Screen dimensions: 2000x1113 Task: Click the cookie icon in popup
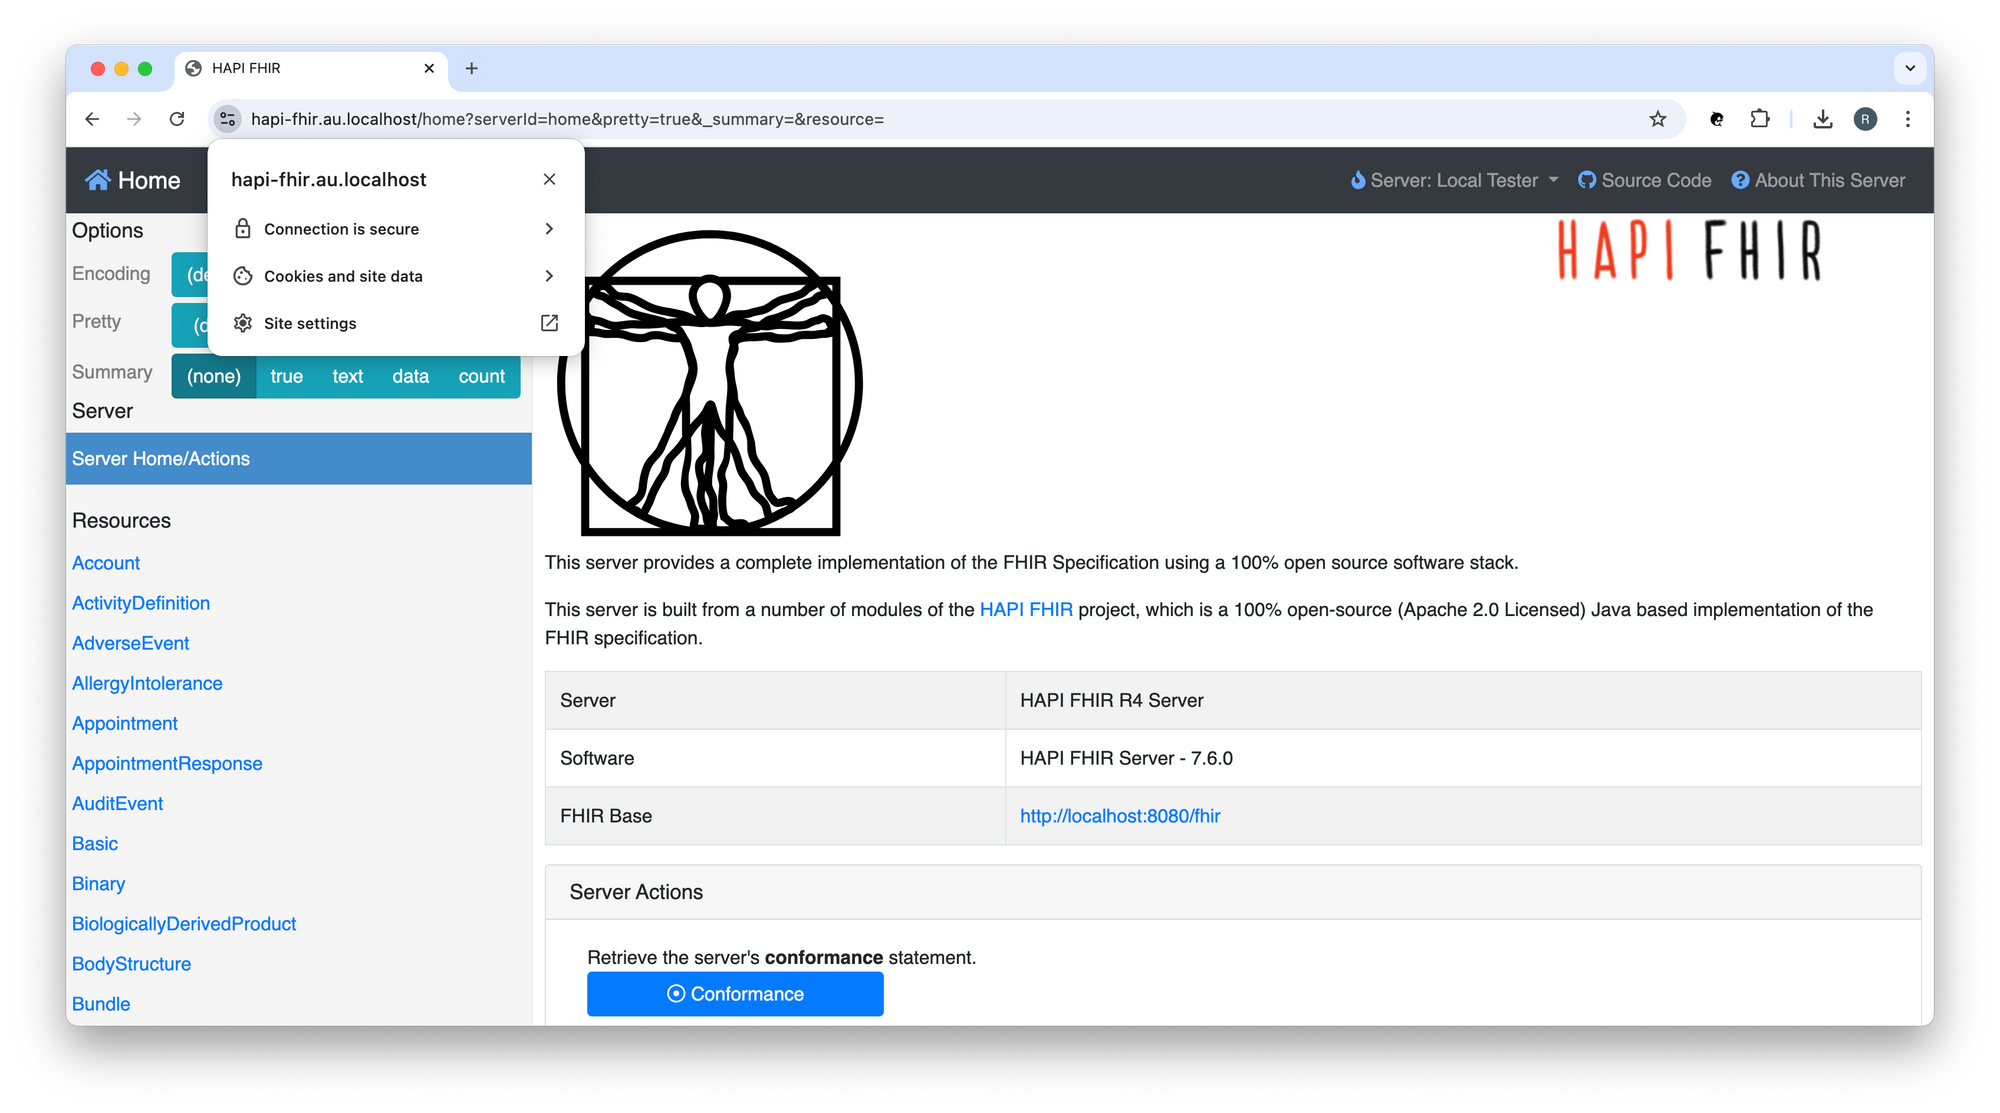click(x=243, y=276)
